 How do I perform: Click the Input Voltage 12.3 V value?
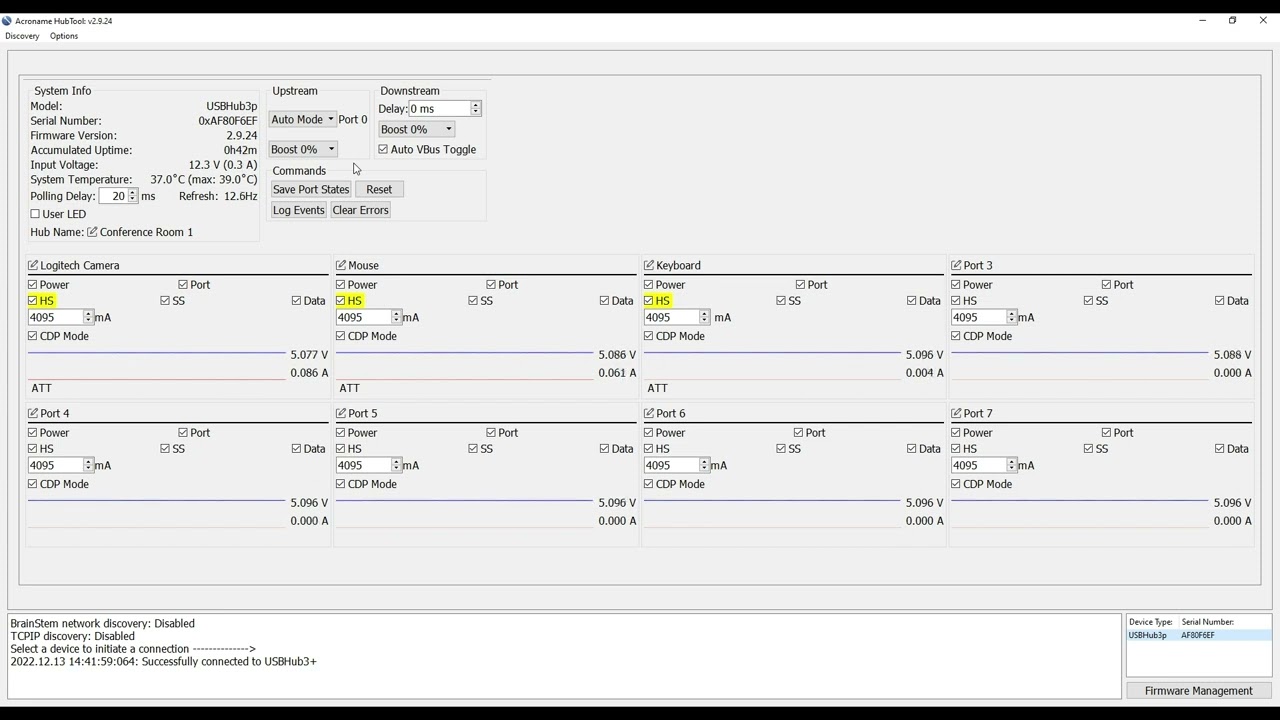pos(223,165)
